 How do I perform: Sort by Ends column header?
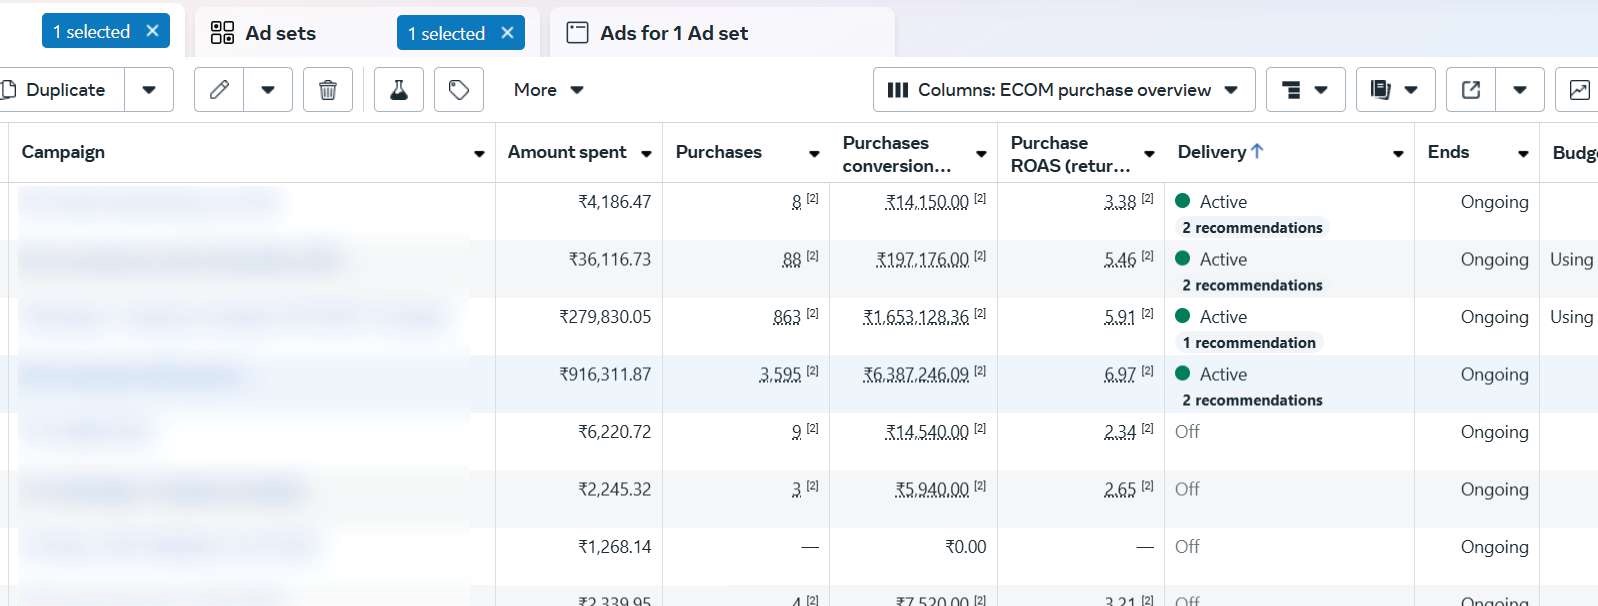pyautogui.click(x=1448, y=152)
